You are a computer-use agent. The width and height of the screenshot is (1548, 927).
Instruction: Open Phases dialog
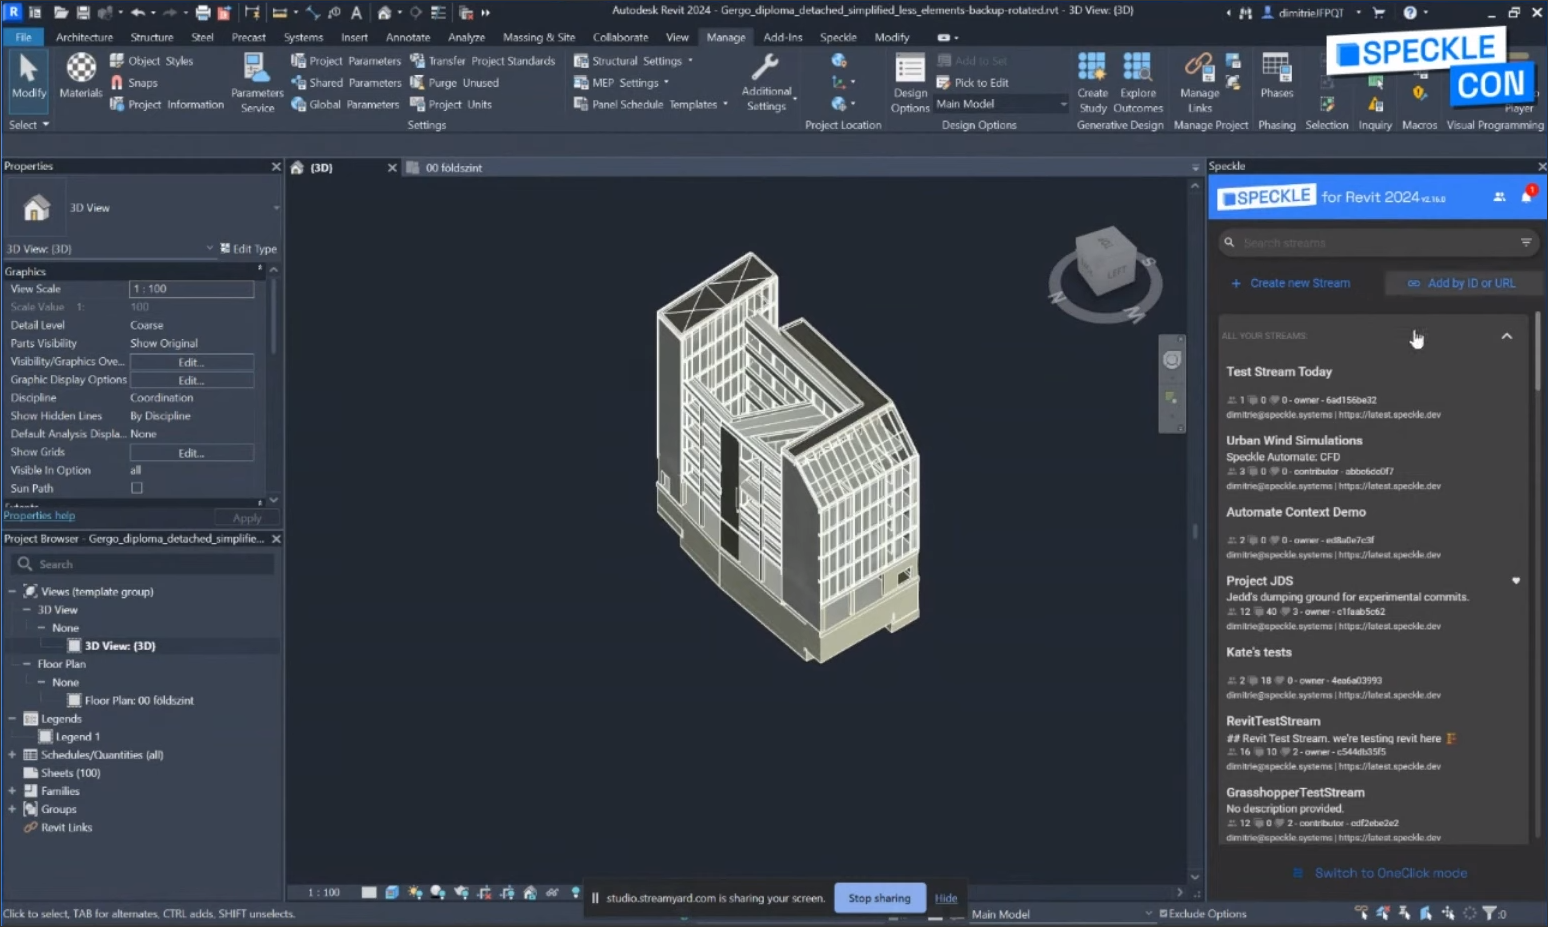(x=1276, y=77)
